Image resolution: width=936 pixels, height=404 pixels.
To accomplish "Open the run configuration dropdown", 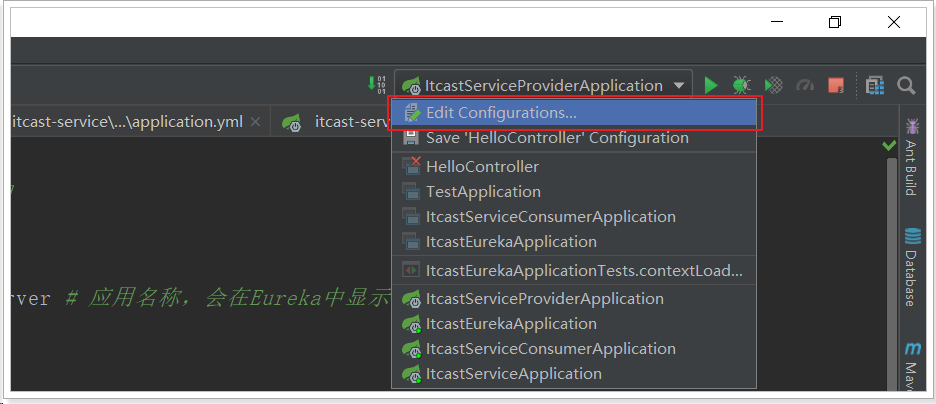I will click(x=544, y=86).
